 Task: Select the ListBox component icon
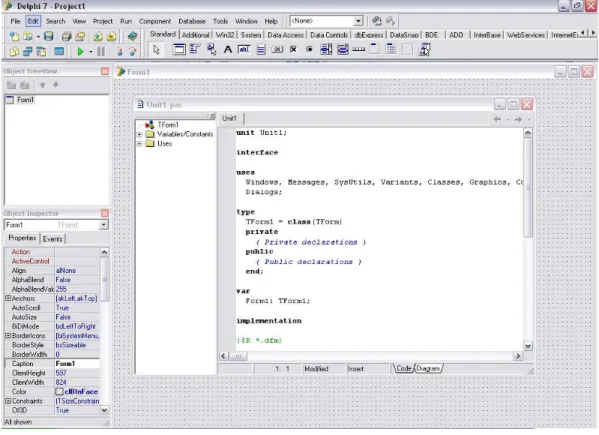(326, 49)
